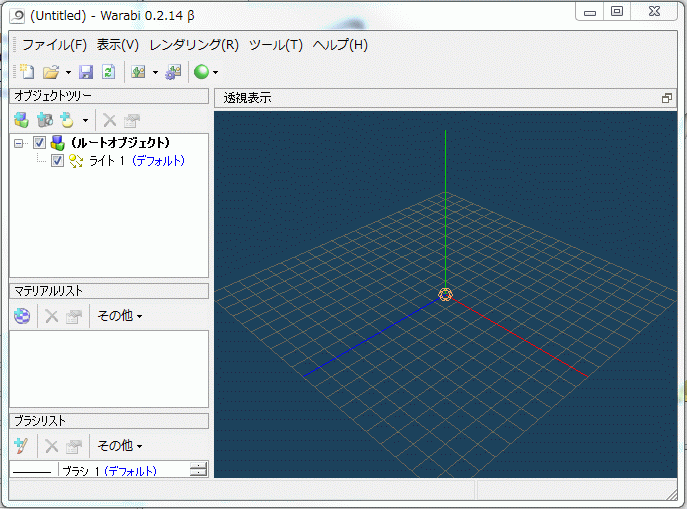
Task: Click the add camera icon in object tree
Action: coord(45,120)
